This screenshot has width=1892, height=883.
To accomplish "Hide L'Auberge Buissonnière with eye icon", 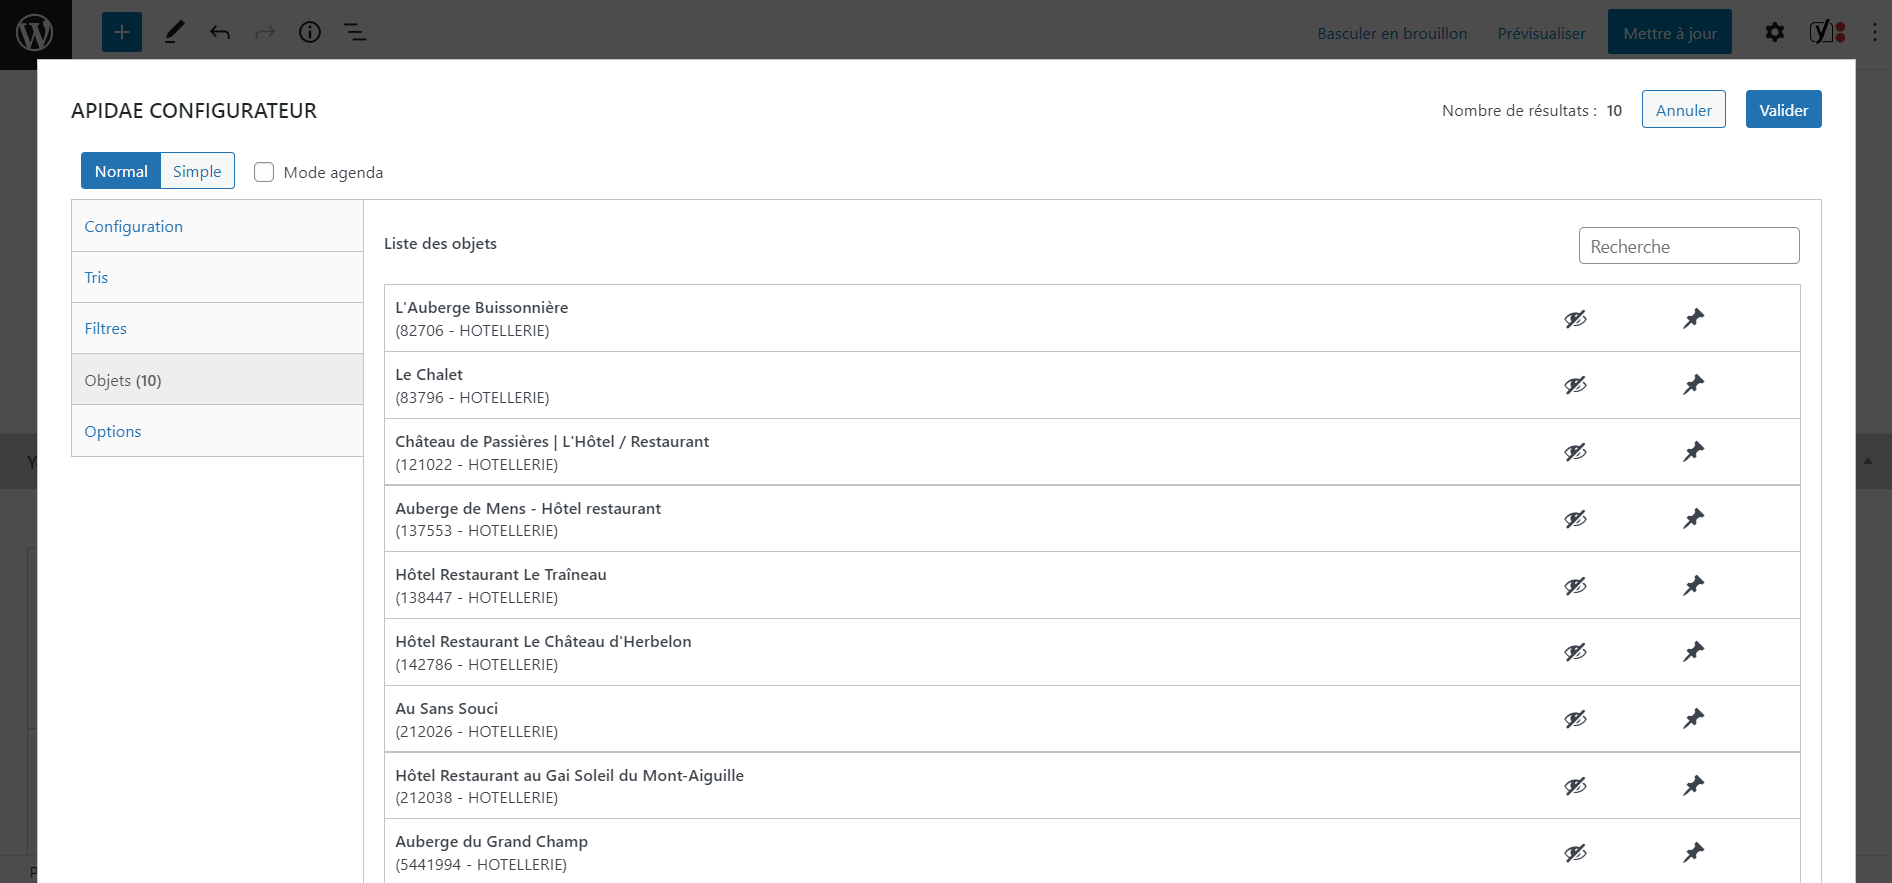I will click(x=1576, y=319).
